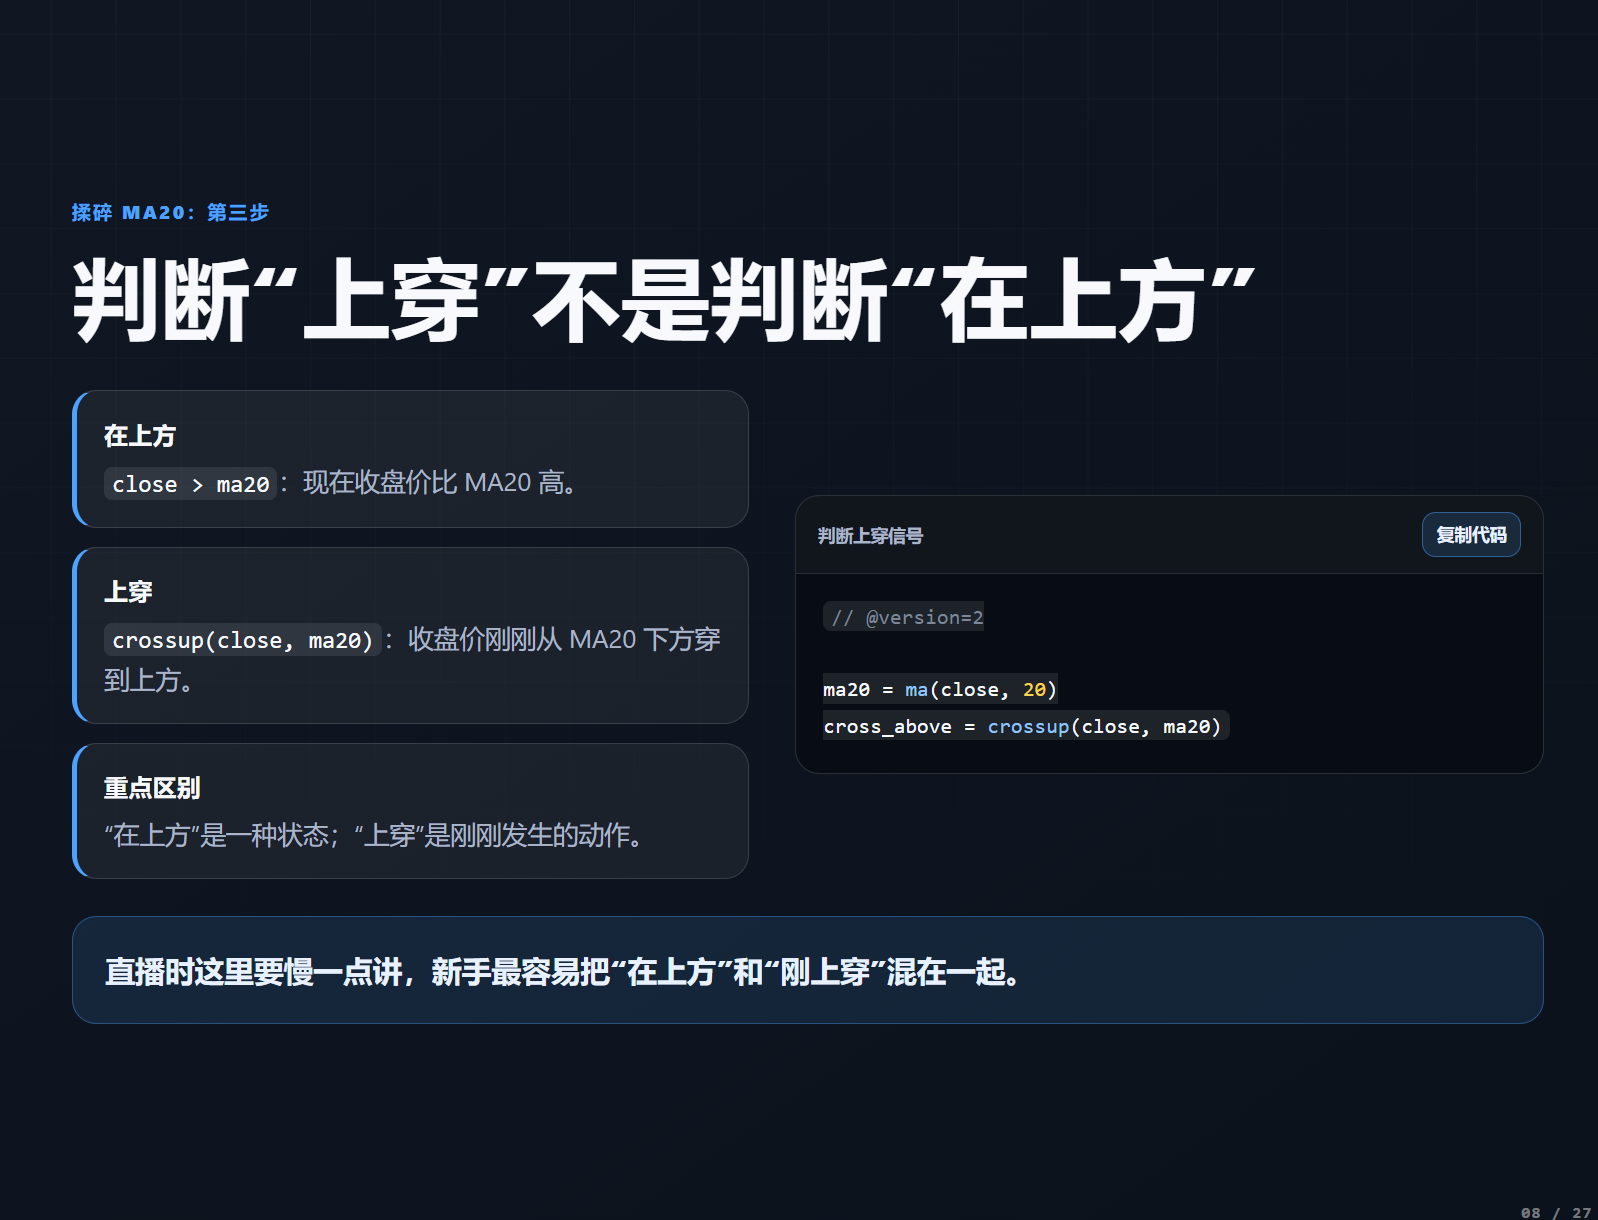Click the 复制代码 copy button
This screenshot has width=1598, height=1220.
1471,535
